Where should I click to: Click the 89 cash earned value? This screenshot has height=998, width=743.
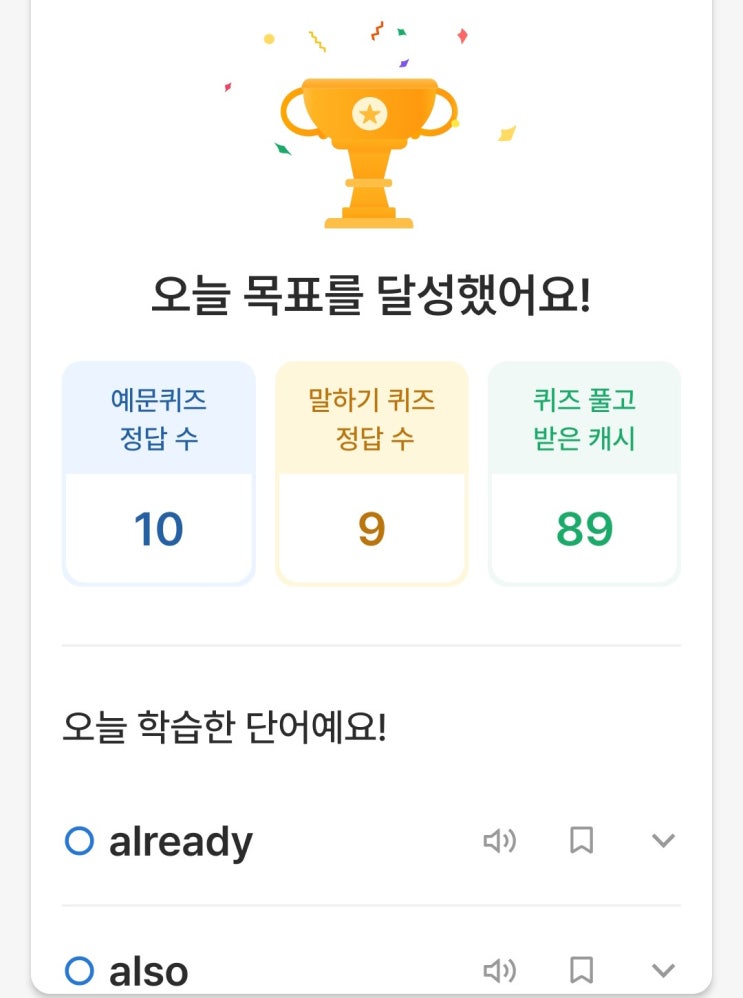584,529
